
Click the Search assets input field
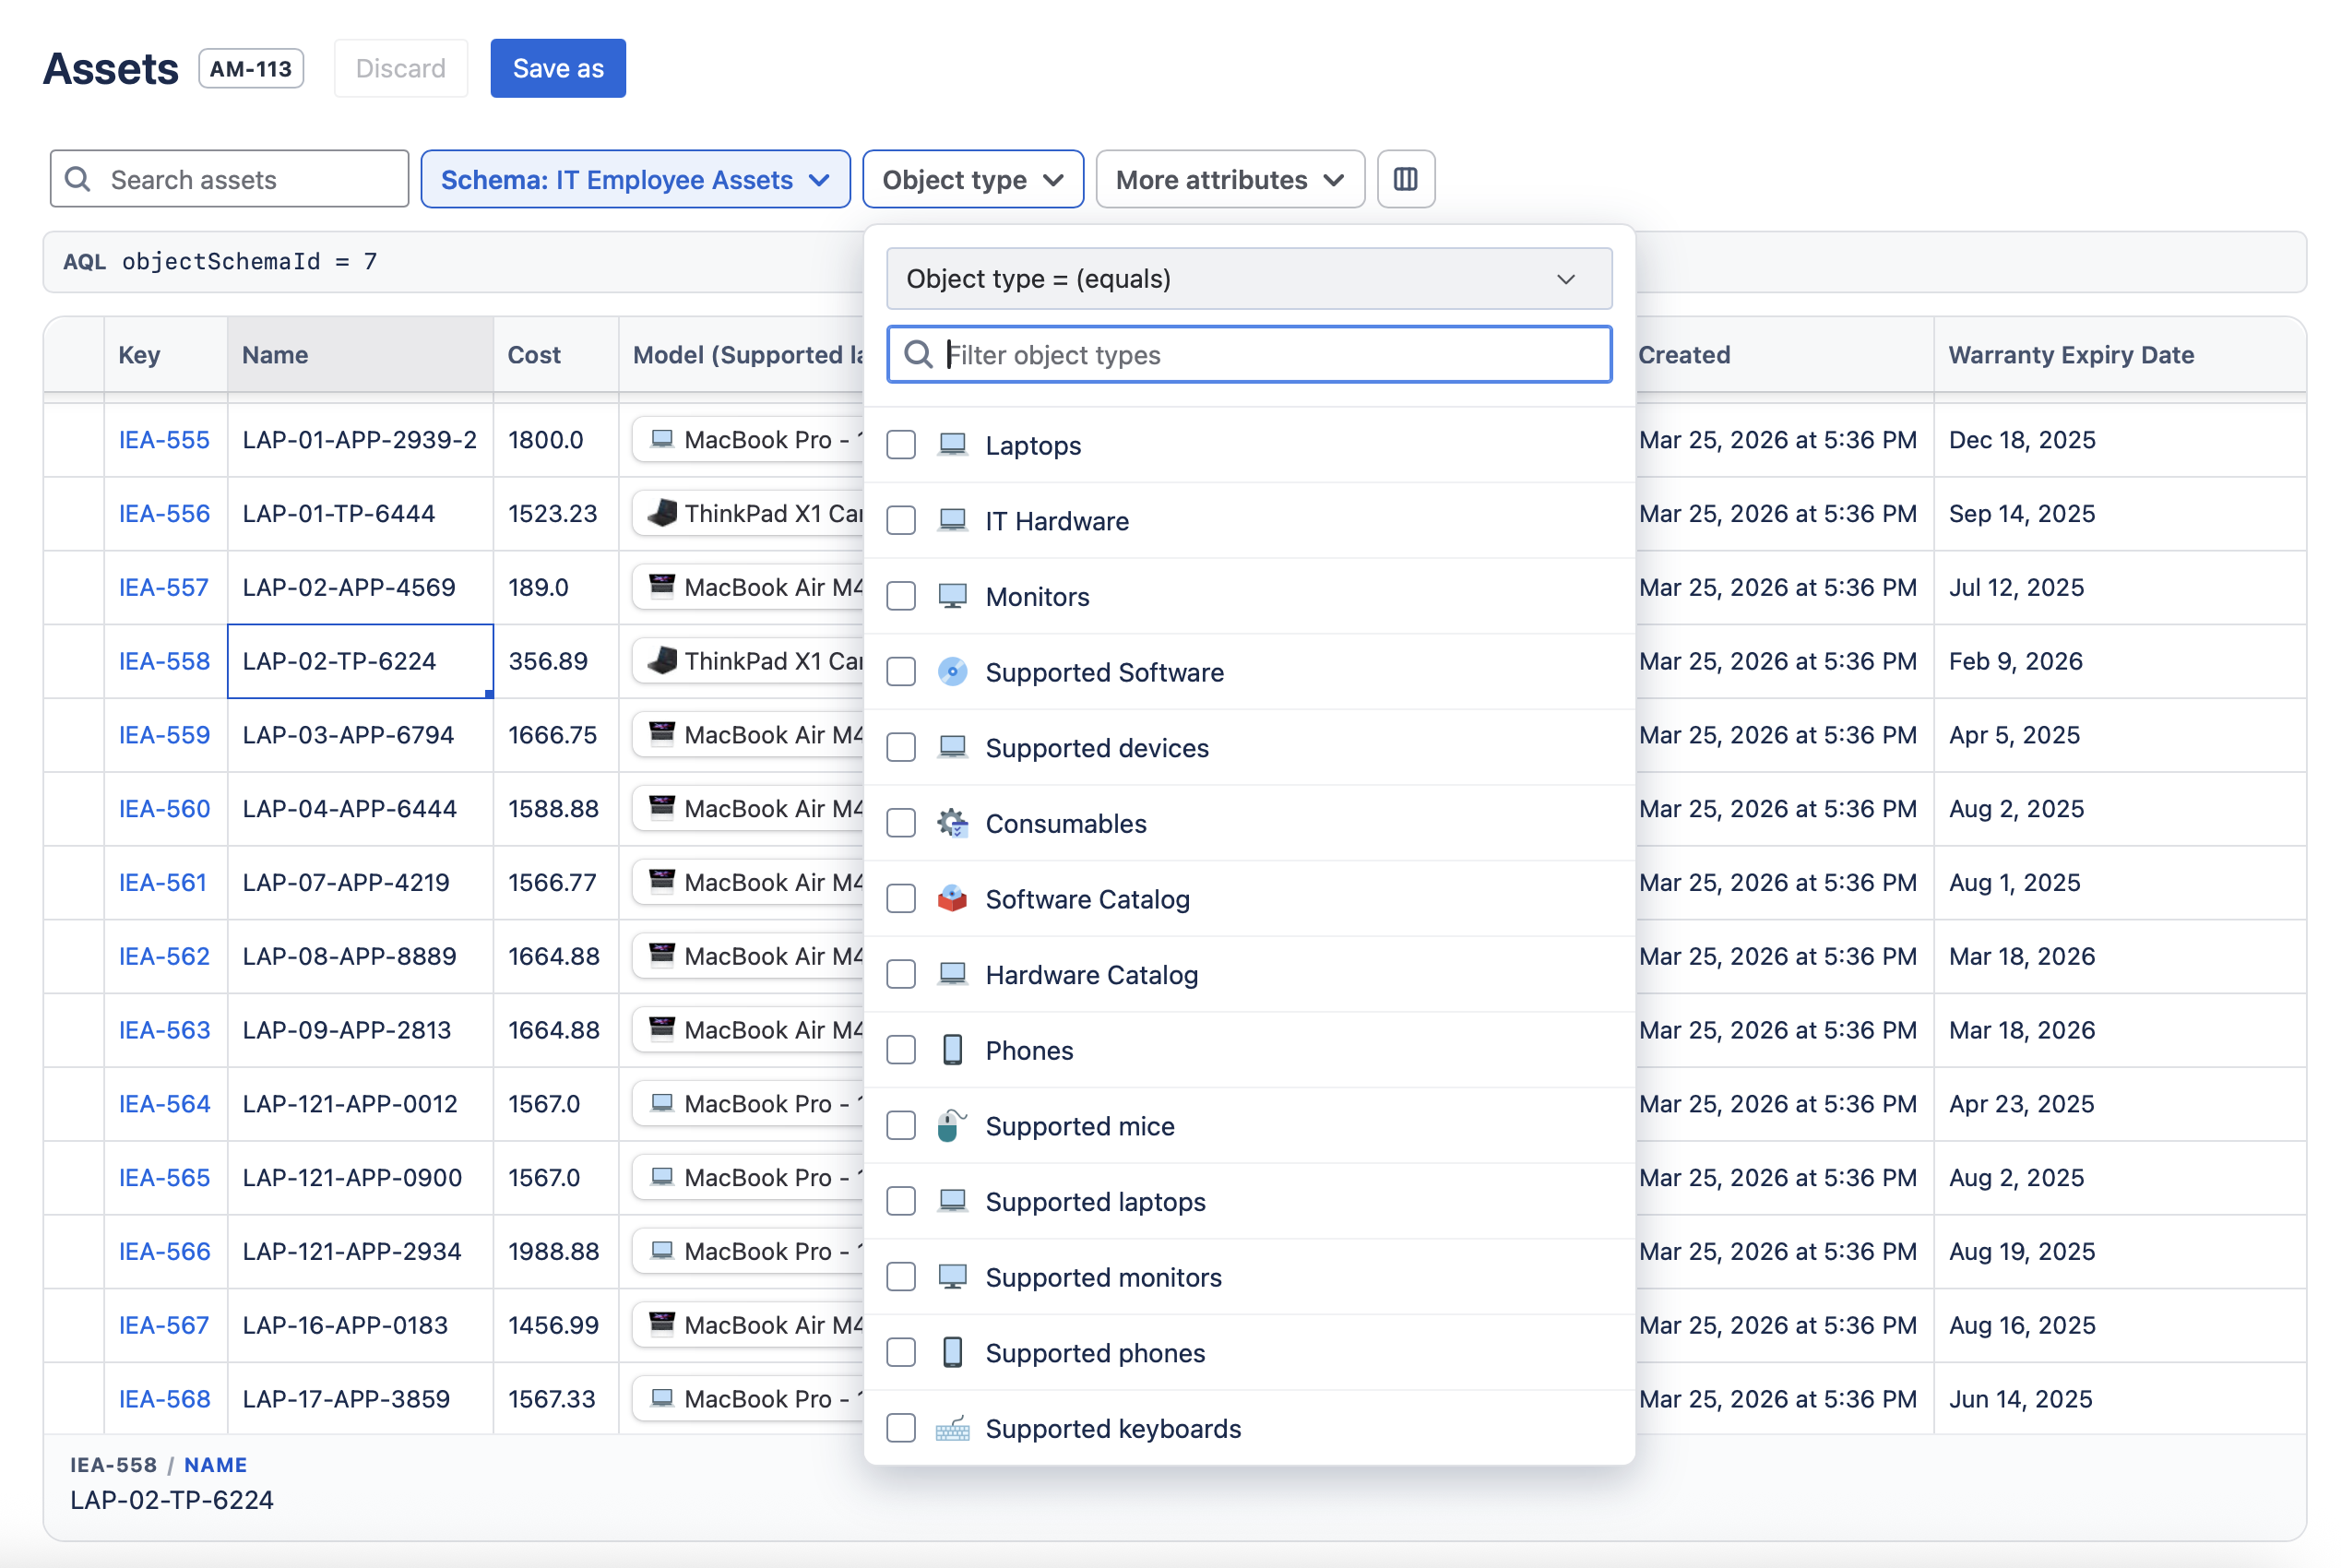point(229,179)
